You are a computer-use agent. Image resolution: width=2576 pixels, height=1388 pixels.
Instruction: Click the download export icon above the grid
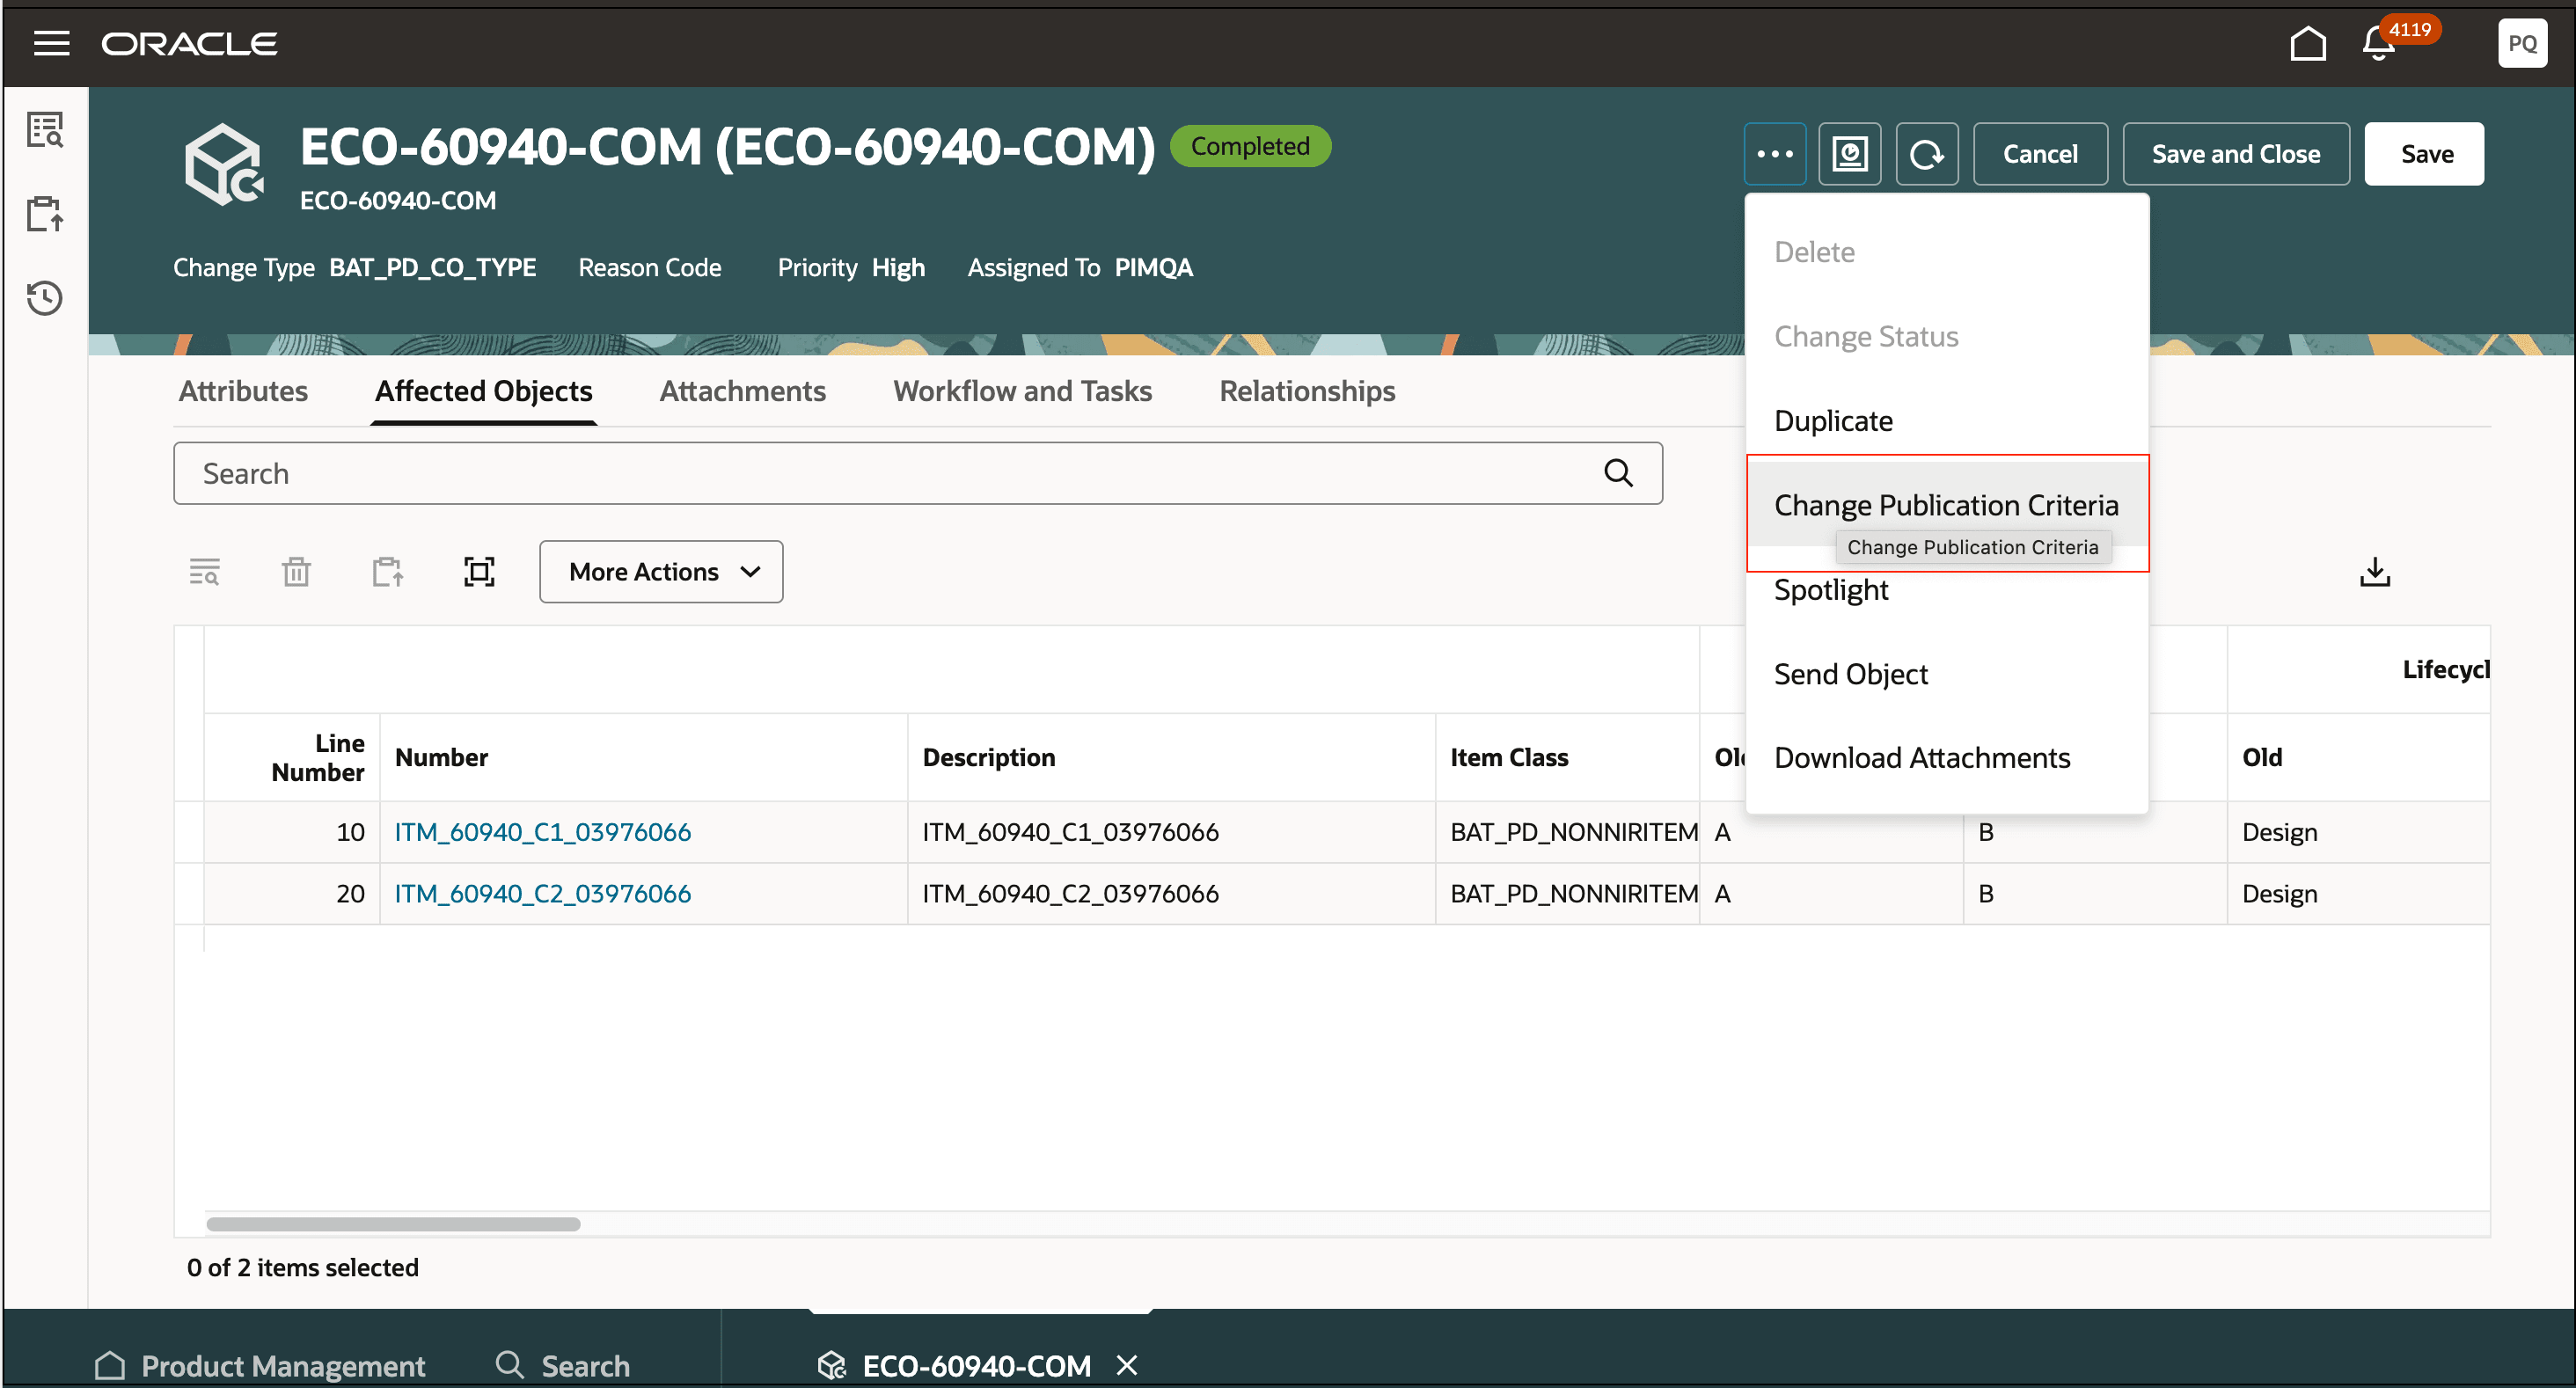[2375, 571]
